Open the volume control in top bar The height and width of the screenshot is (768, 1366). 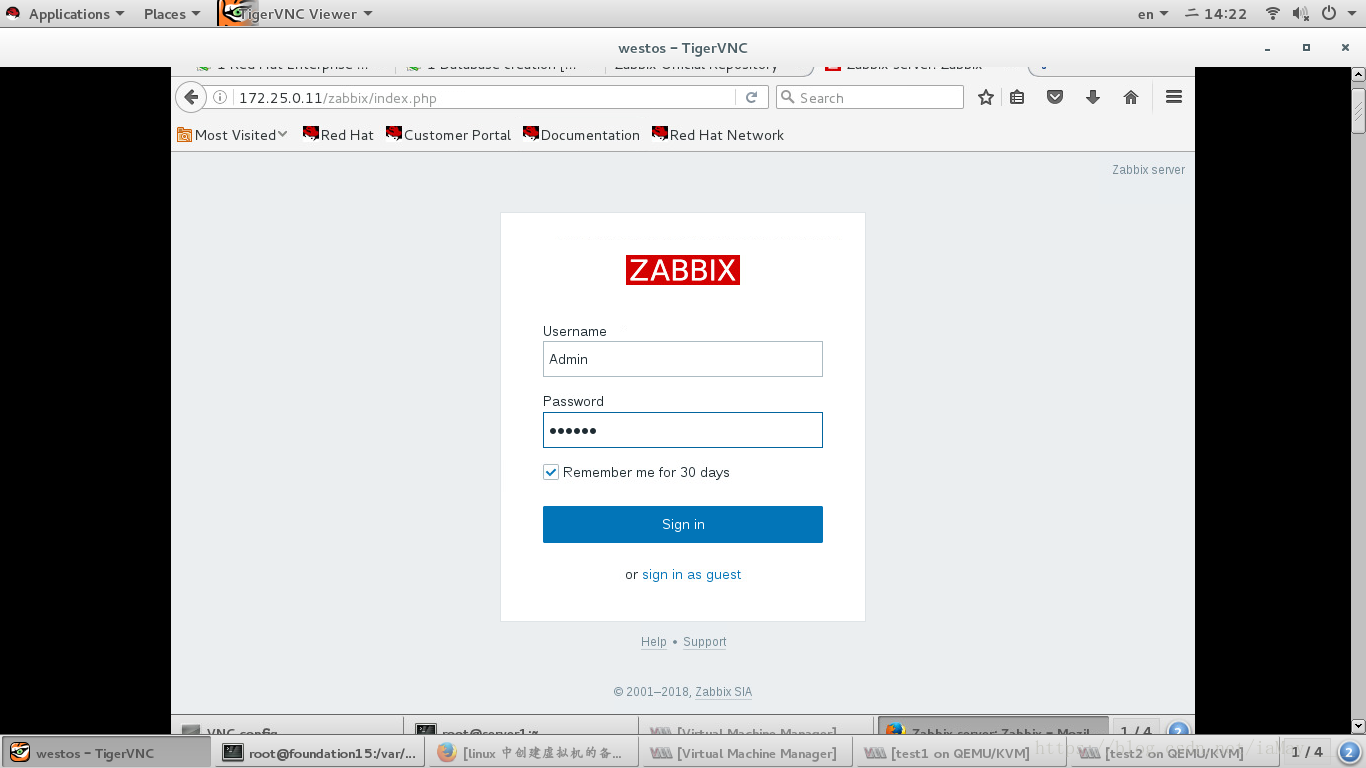(x=1300, y=14)
